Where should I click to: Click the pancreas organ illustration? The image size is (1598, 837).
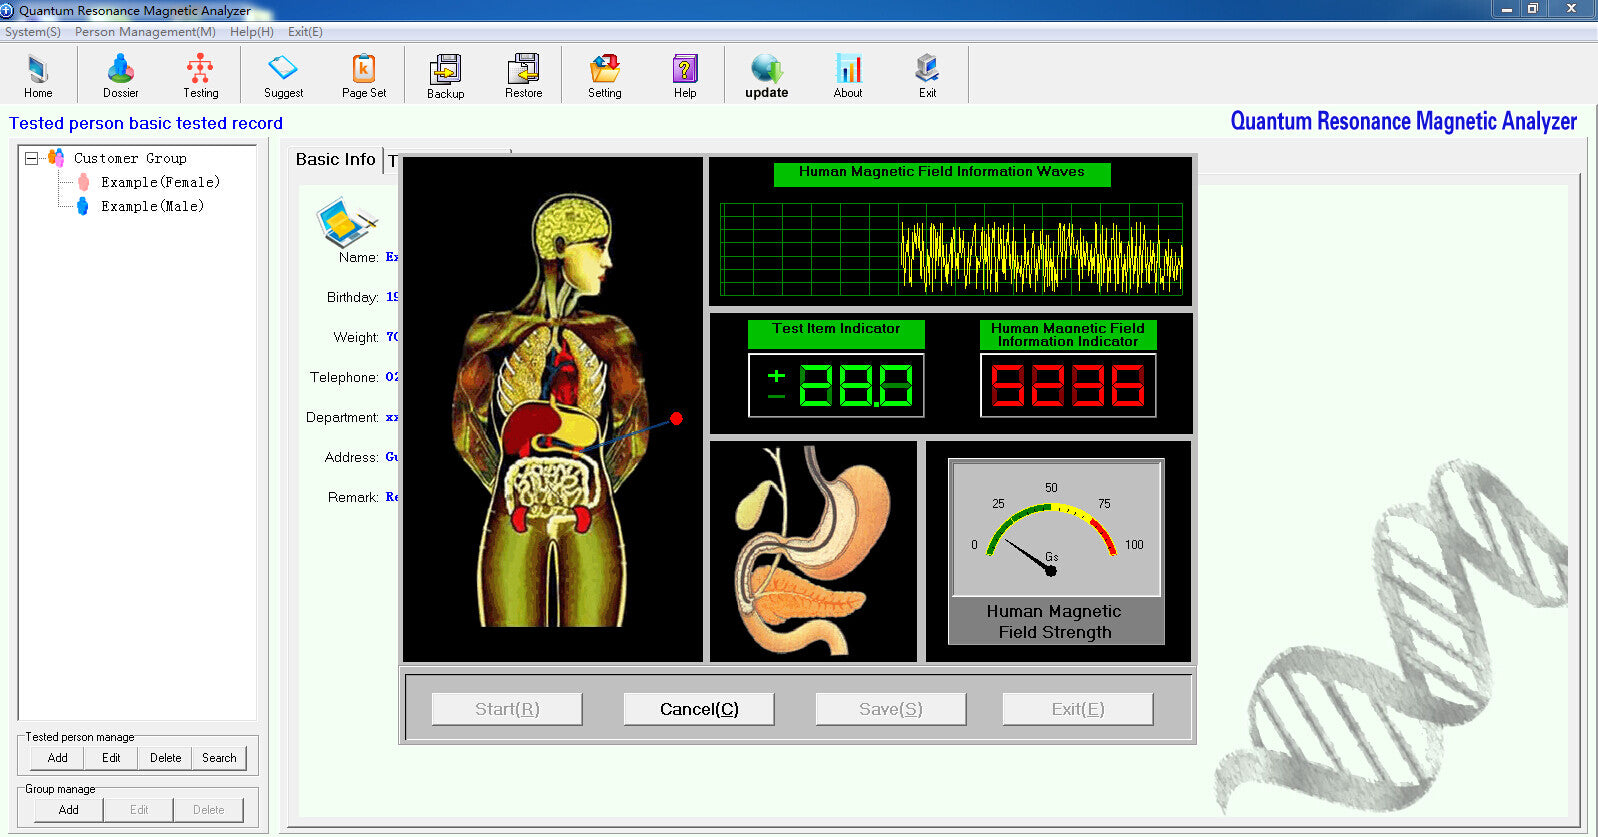tap(813, 551)
